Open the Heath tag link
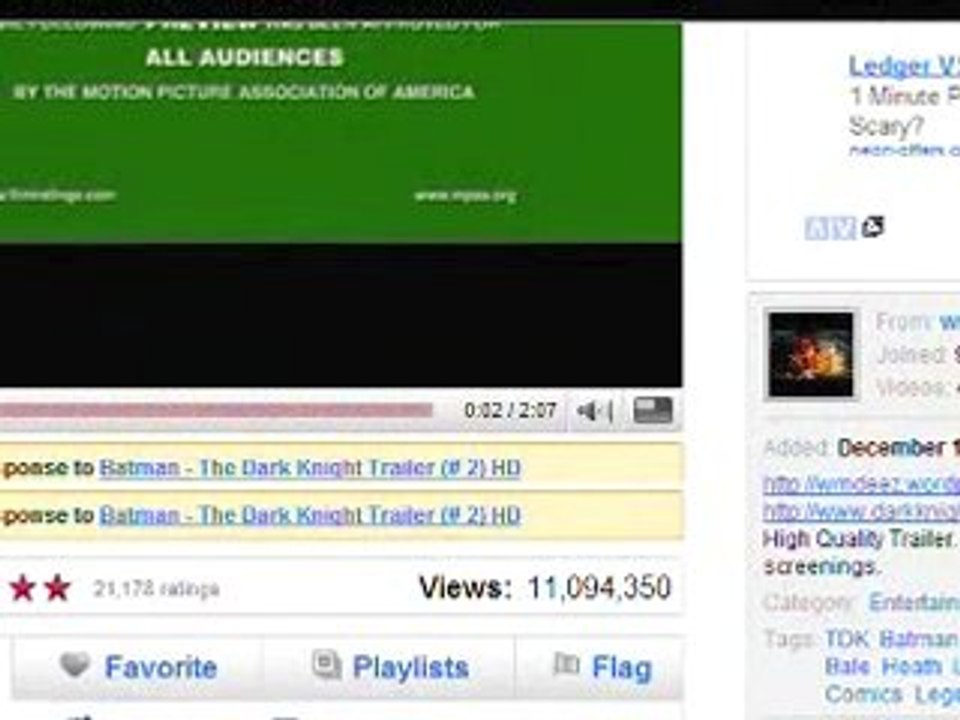 click(912, 666)
